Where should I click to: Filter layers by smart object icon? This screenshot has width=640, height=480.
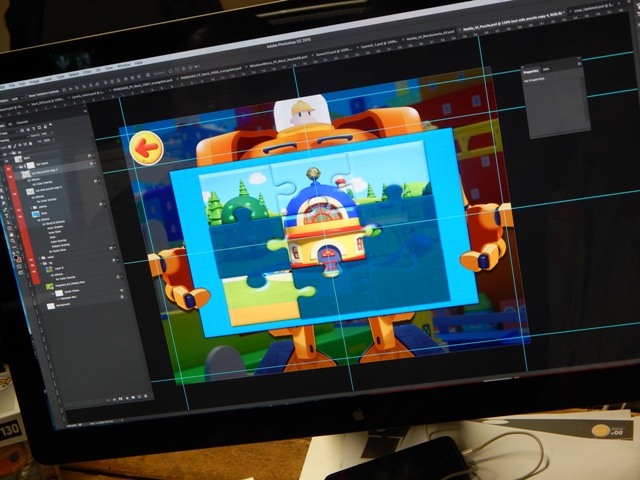click(x=45, y=127)
